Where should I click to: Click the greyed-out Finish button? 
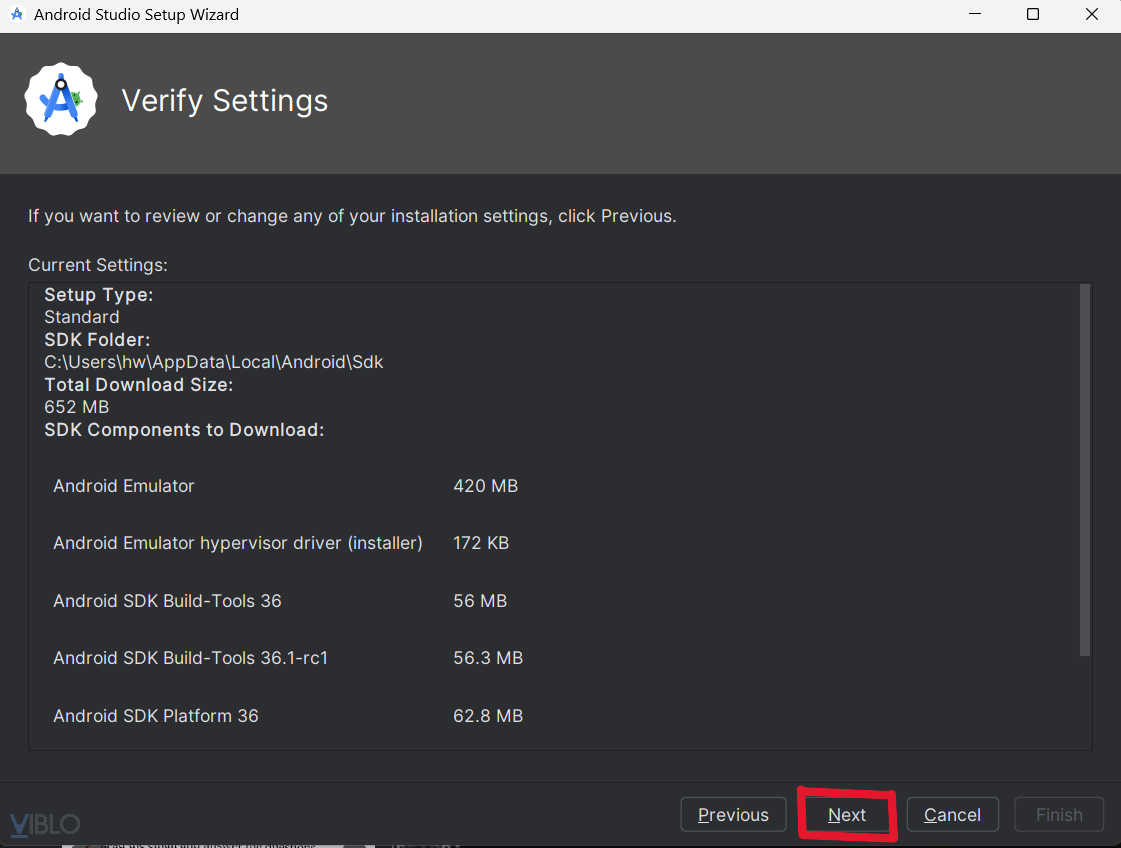coord(1059,815)
